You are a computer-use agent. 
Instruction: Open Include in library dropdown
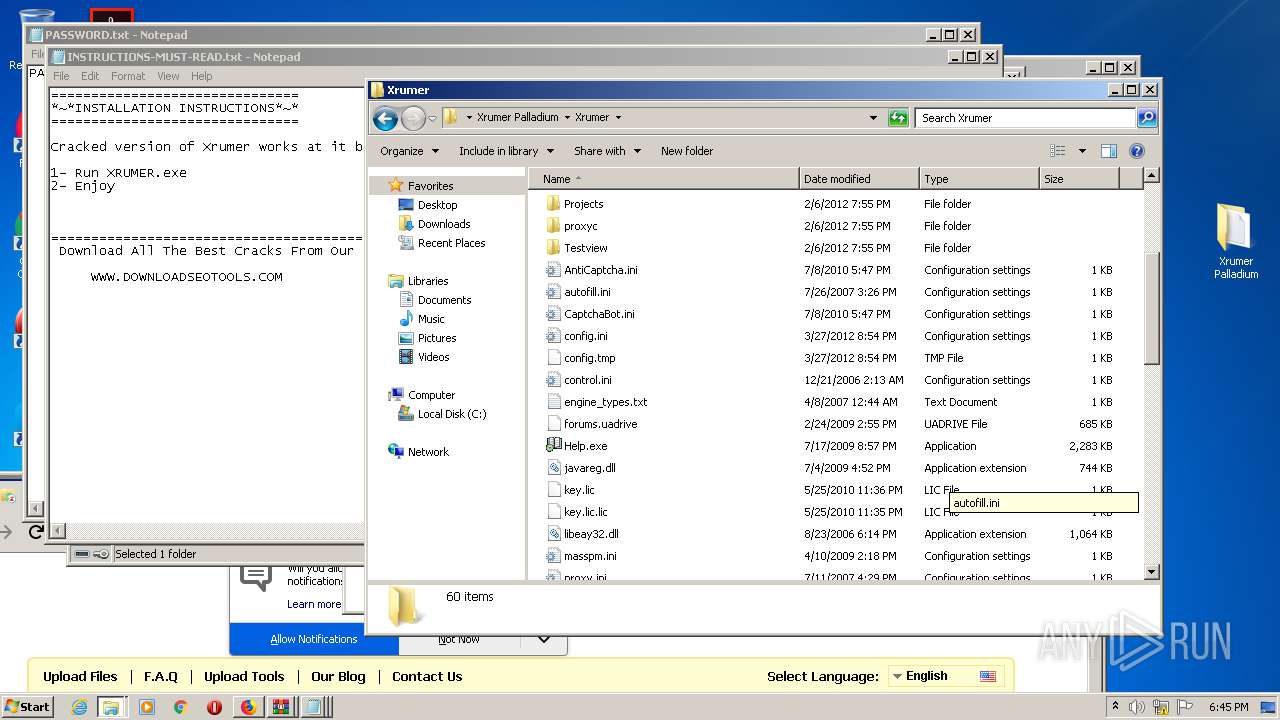506,151
